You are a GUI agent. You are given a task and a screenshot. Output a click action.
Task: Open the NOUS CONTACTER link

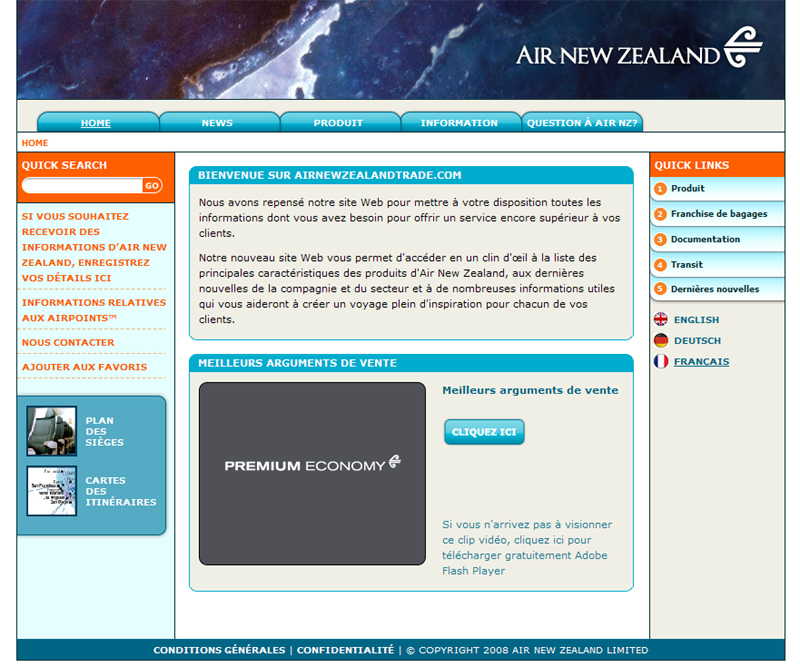click(x=68, y=342)
